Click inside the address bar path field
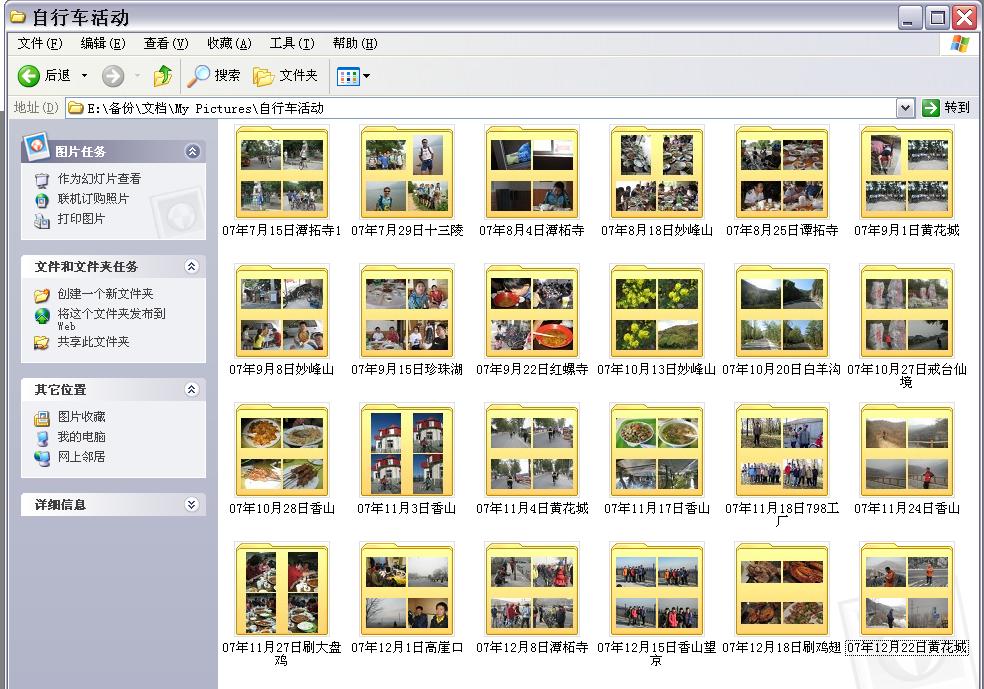Viewport: 984px width, 689px height. [x=500, y=108]
